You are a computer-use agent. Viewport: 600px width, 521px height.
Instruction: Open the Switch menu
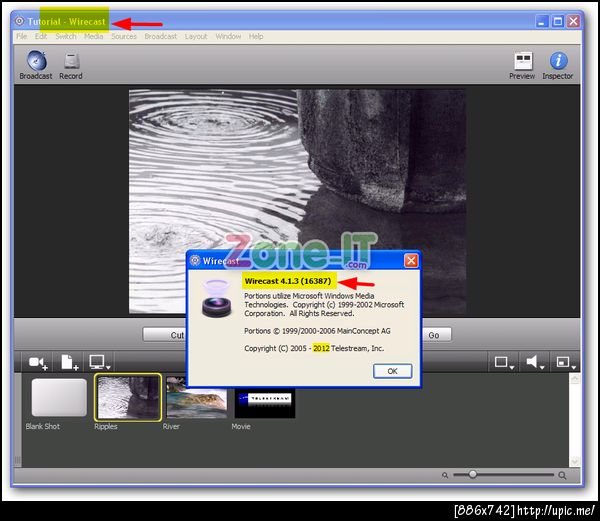click(x=66, y=36)
